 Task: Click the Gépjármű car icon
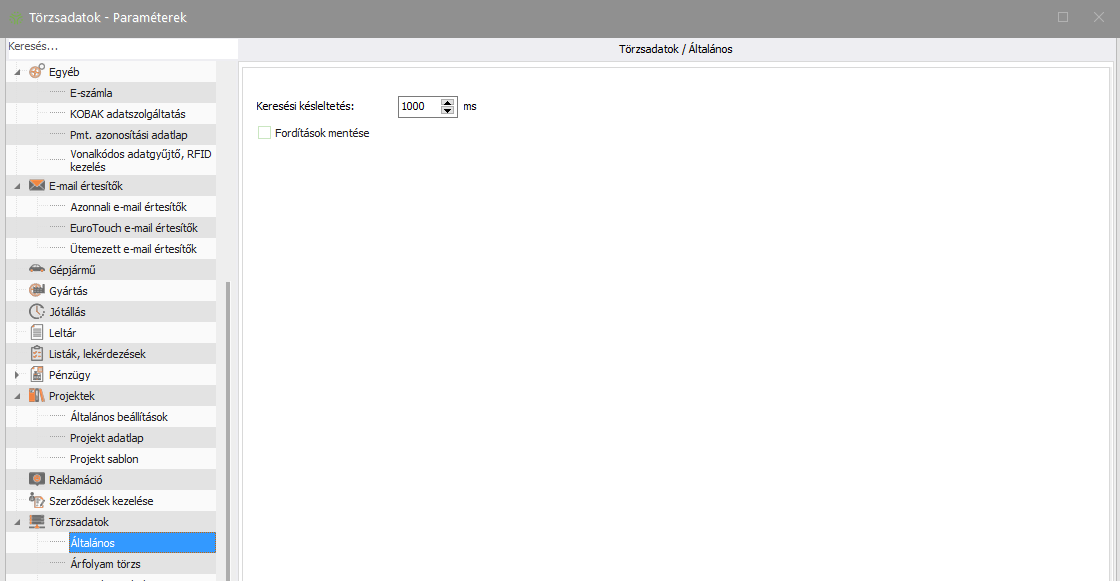[37, 270]
